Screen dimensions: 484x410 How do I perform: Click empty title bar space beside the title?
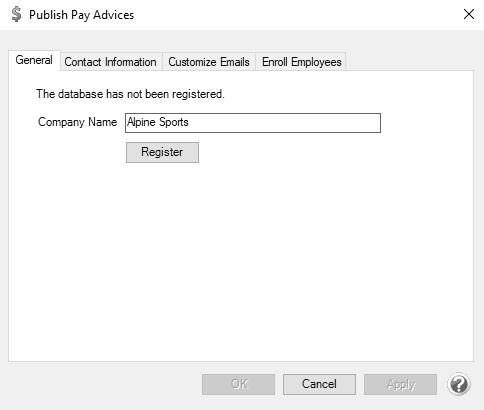pos(293,15)
